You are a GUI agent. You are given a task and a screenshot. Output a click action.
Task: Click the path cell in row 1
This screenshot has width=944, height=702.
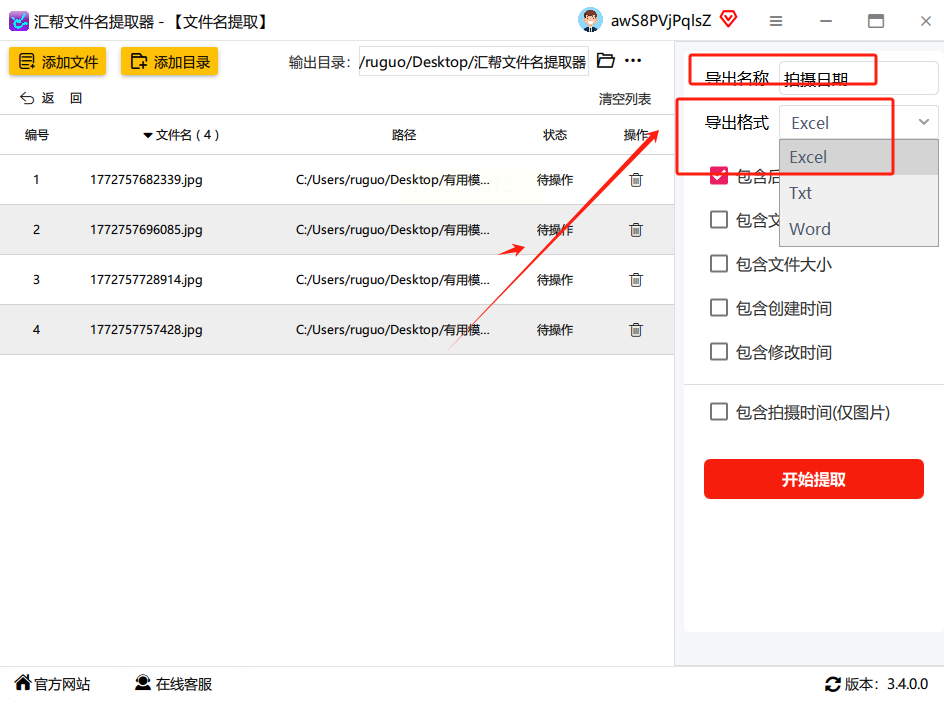pos(393,179)
